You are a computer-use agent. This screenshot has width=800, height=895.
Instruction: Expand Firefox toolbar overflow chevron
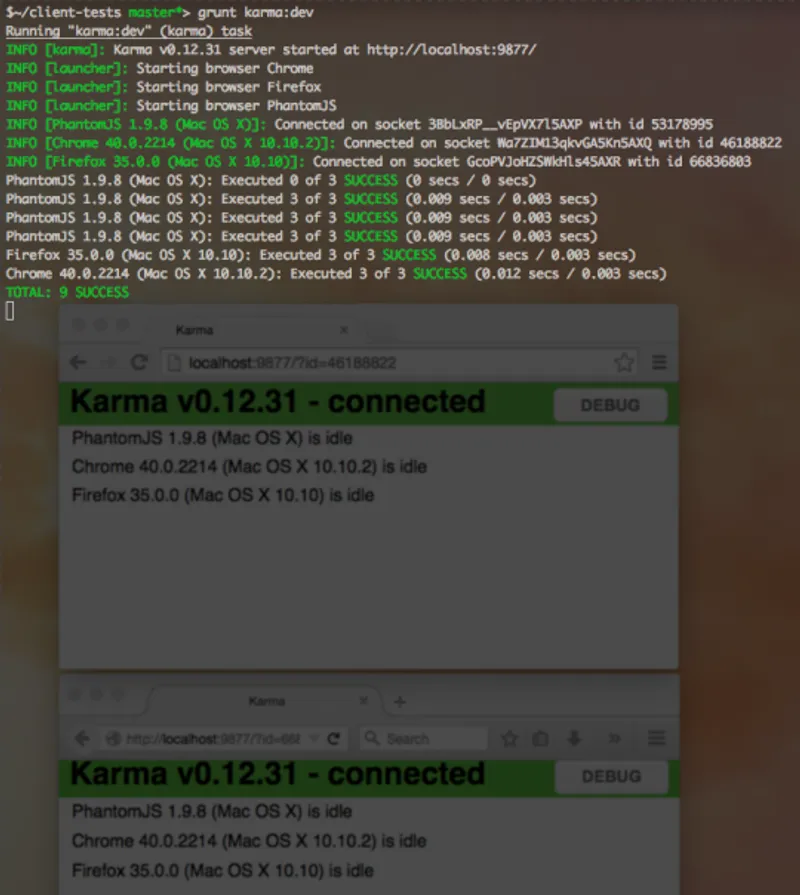coord(614,739)
